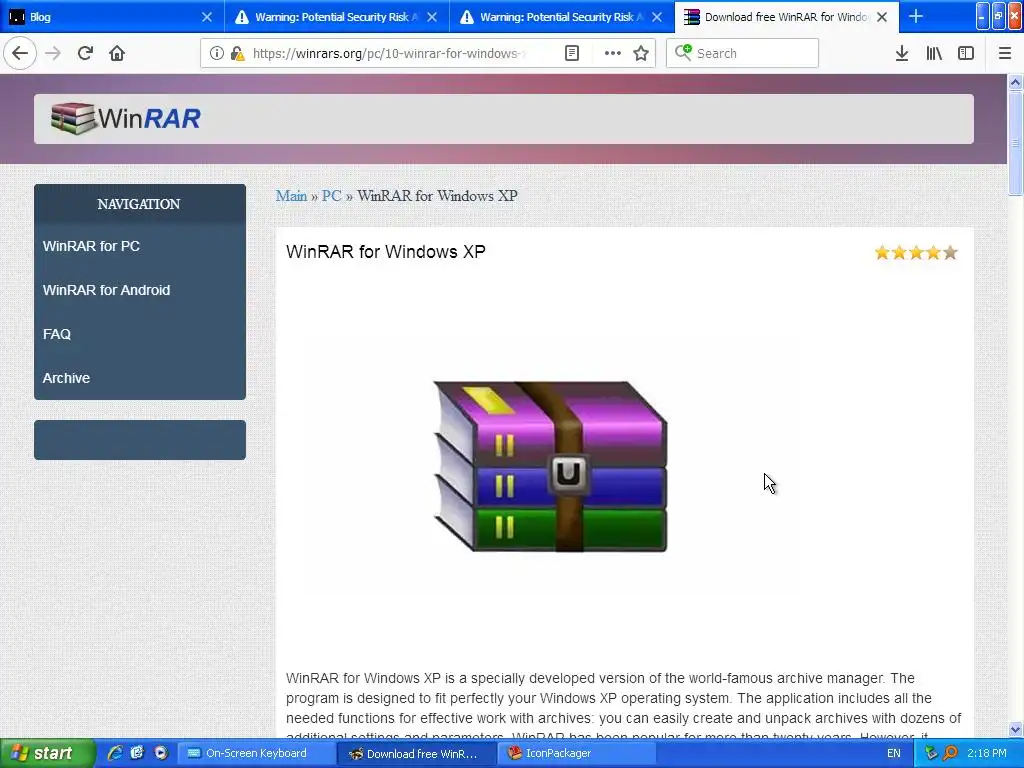Click the winrars.org address bar URL
The width and height of the screenshot is (1024, 768).
(389, 54)
